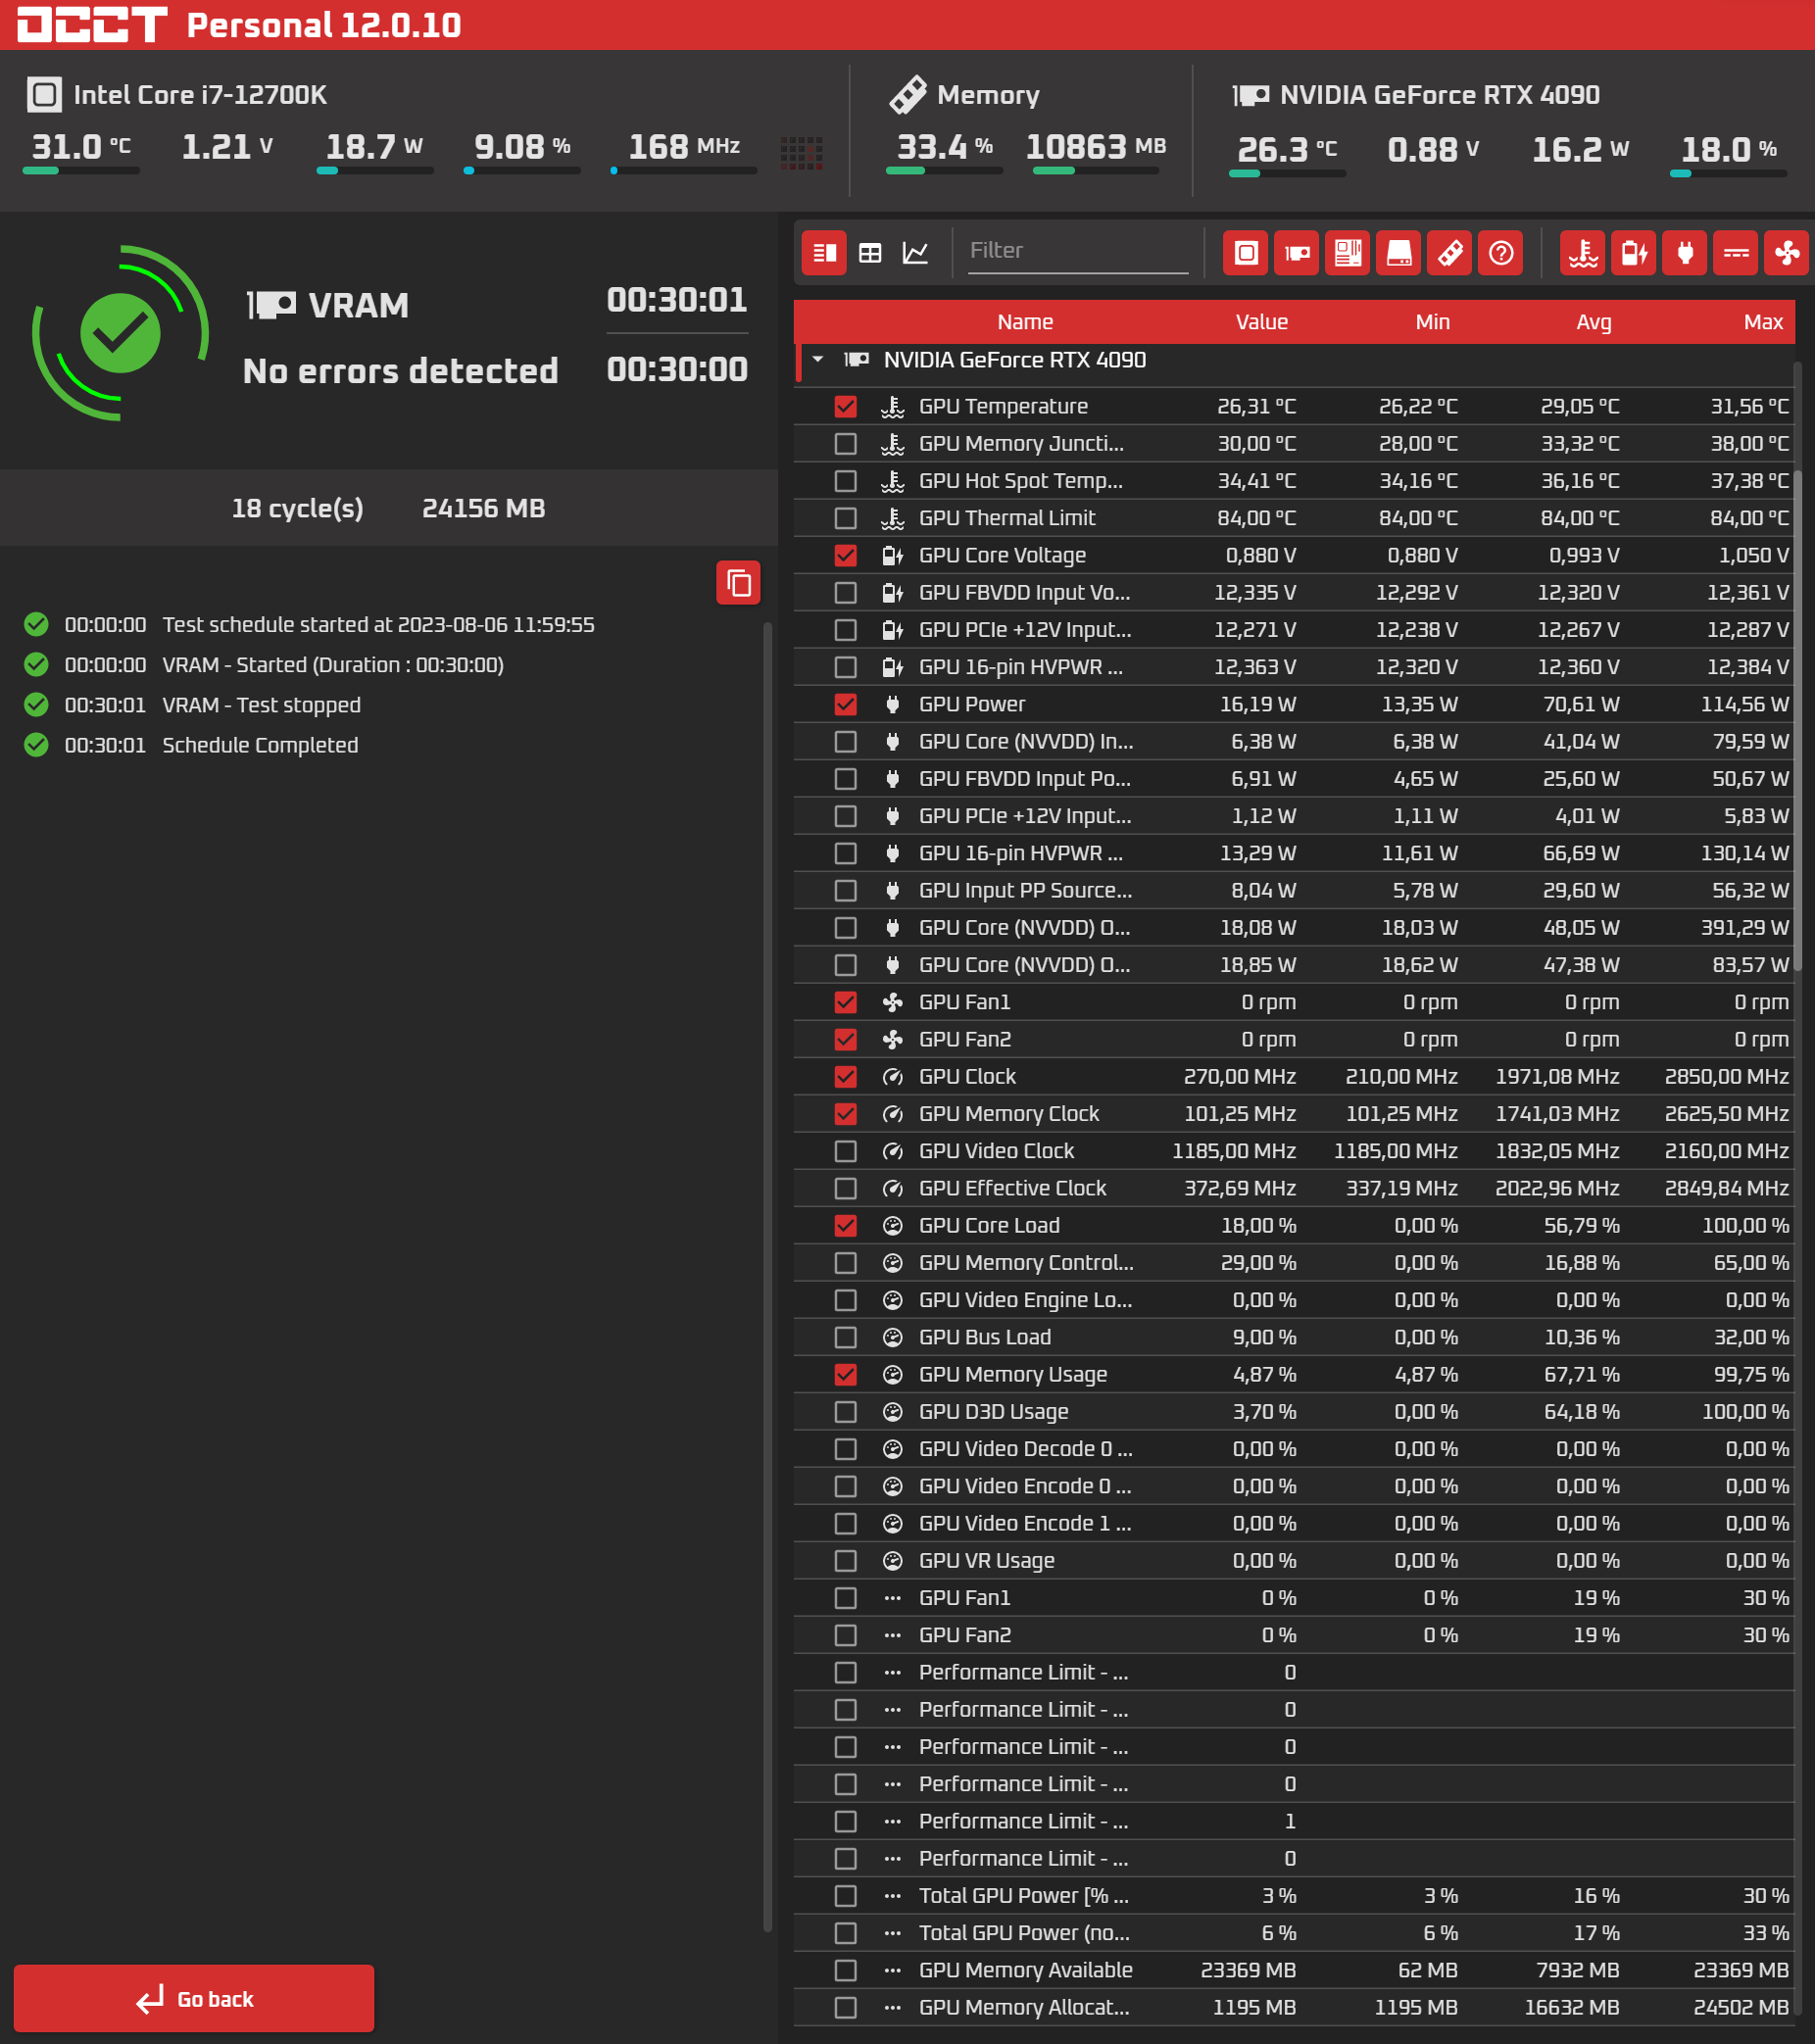Toggle the graphics card sensors filter icon
The image size is (1815, 2044).
click(1297, 253)
